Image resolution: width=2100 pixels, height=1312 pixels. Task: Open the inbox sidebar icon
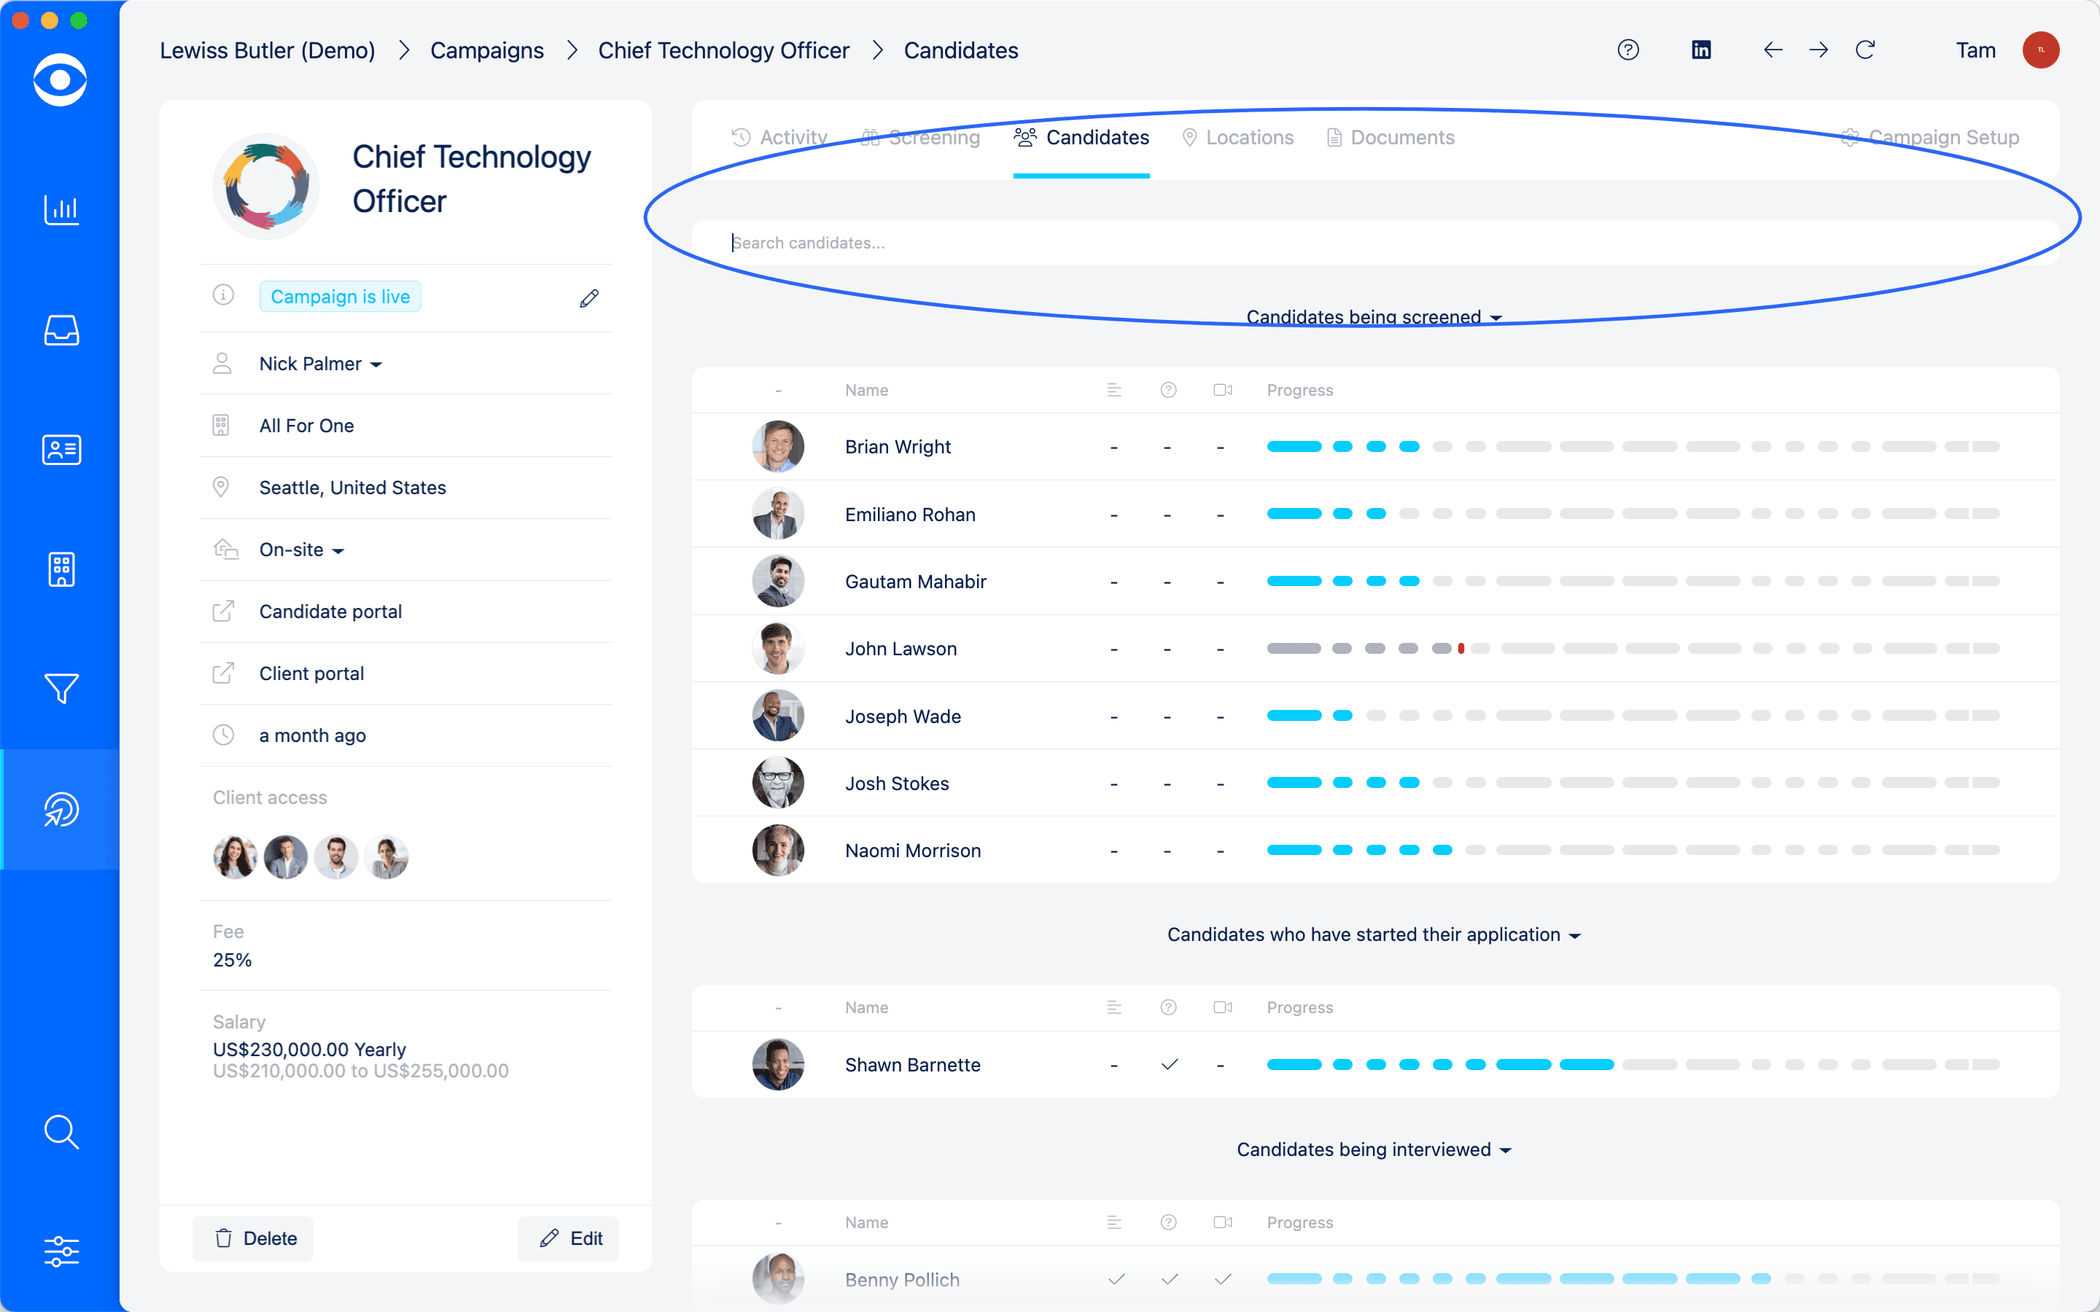tap(61, 330)
